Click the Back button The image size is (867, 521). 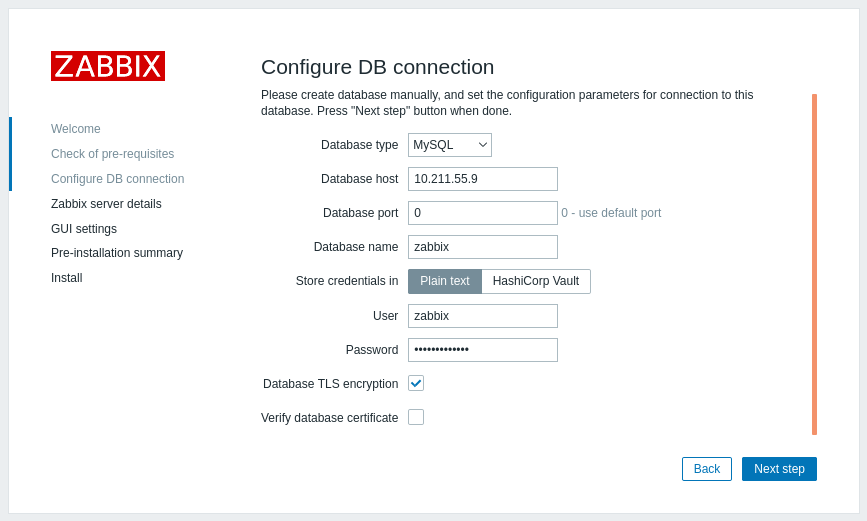coord(707,469)
